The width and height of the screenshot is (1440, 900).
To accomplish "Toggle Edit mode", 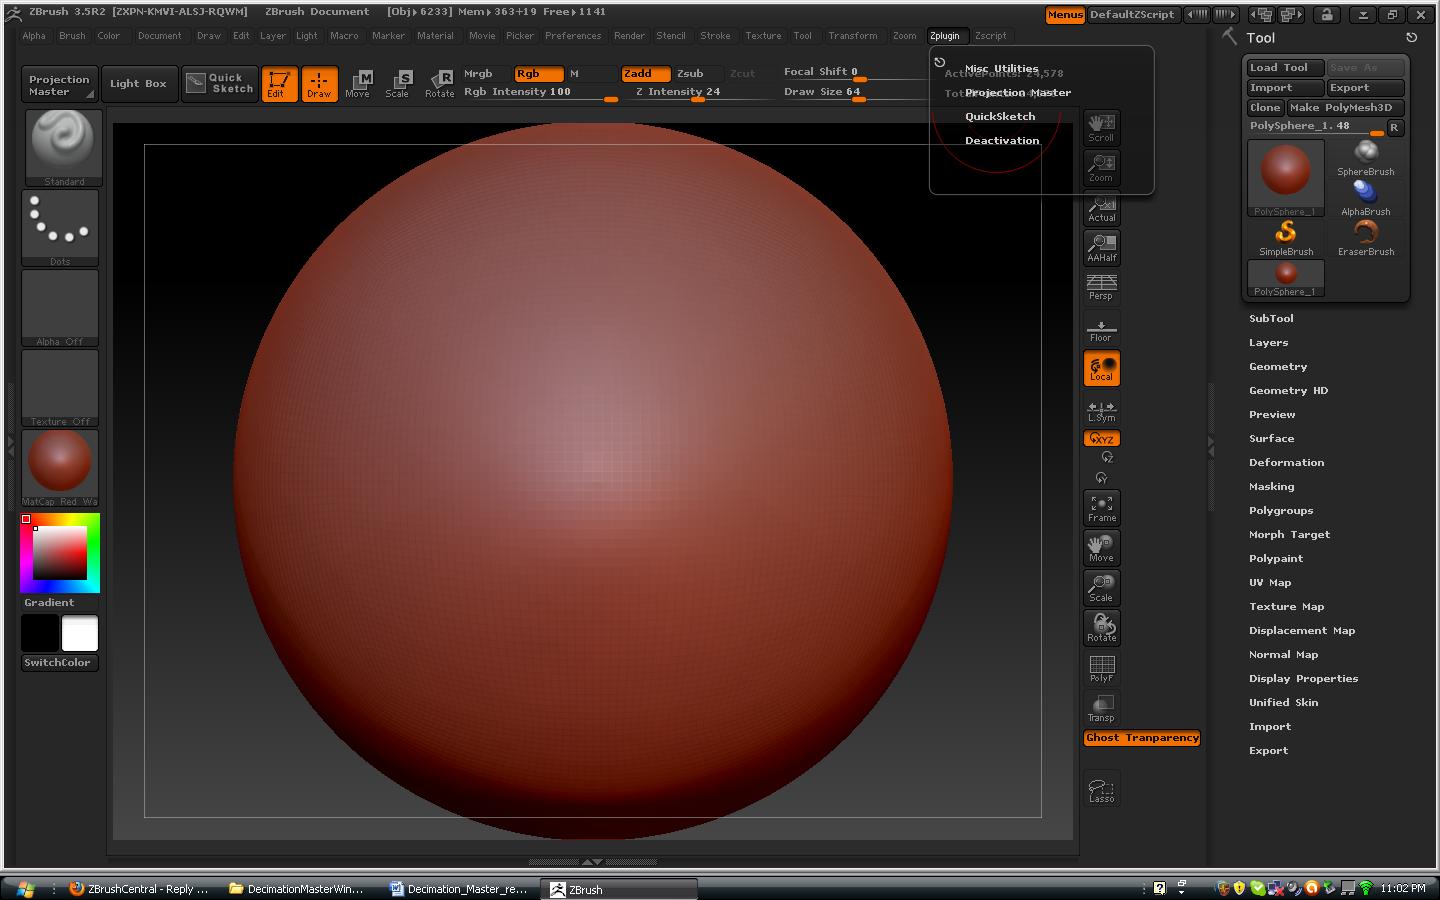I will 279,84.
